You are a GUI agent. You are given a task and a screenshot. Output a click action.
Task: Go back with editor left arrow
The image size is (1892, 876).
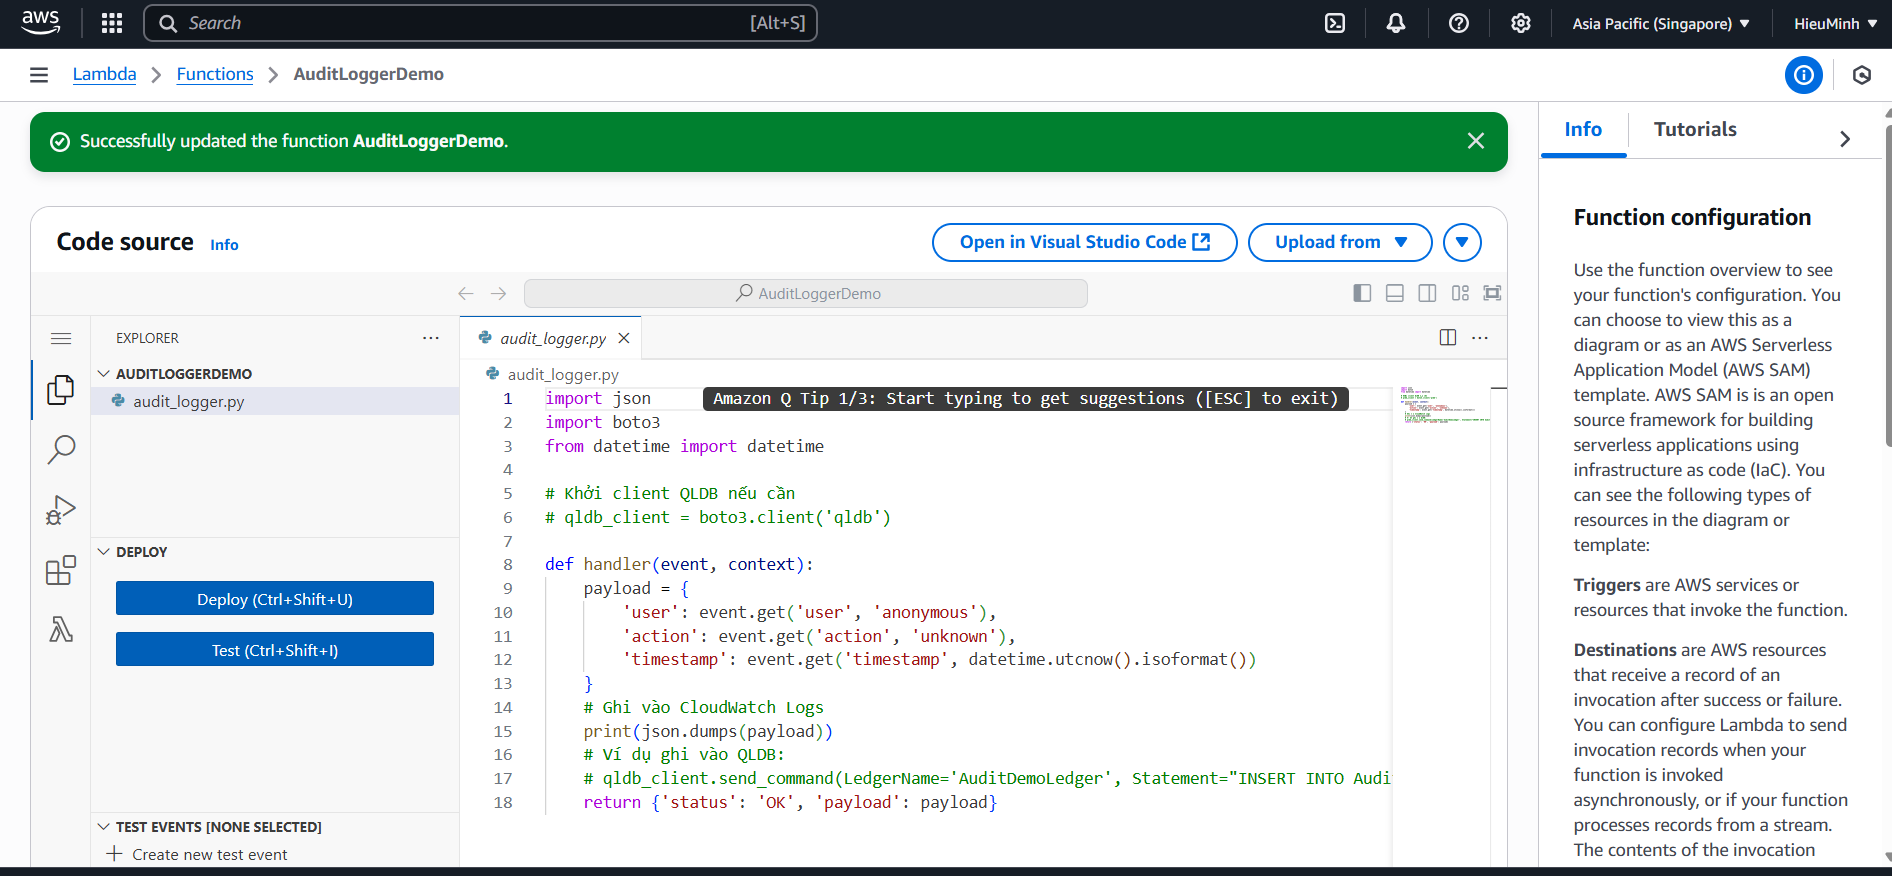tap(466, 293)
